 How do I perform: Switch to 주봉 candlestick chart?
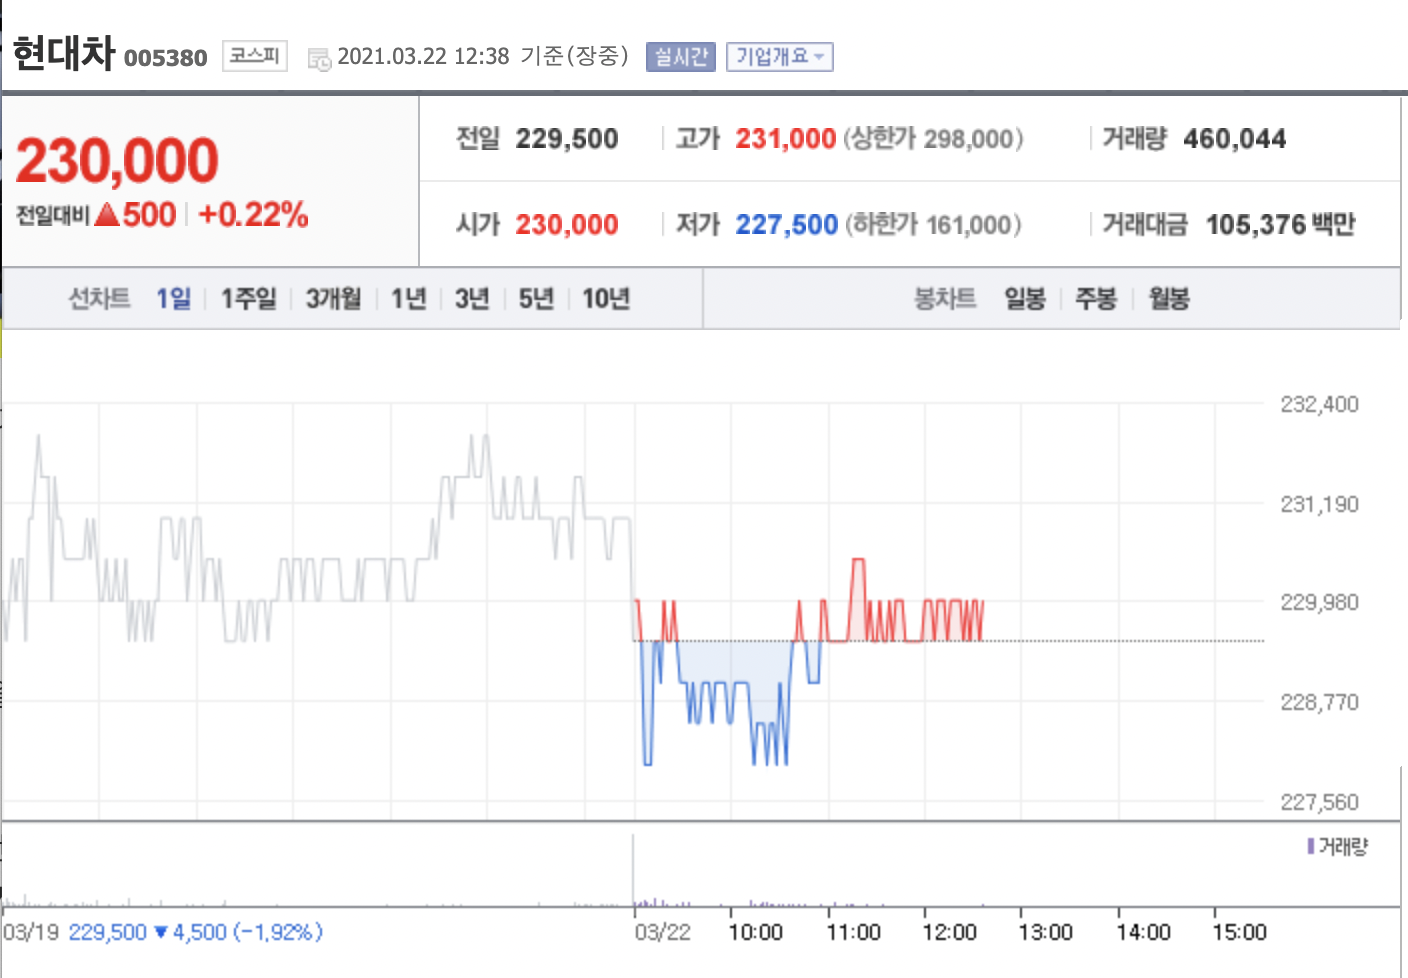1096,298
